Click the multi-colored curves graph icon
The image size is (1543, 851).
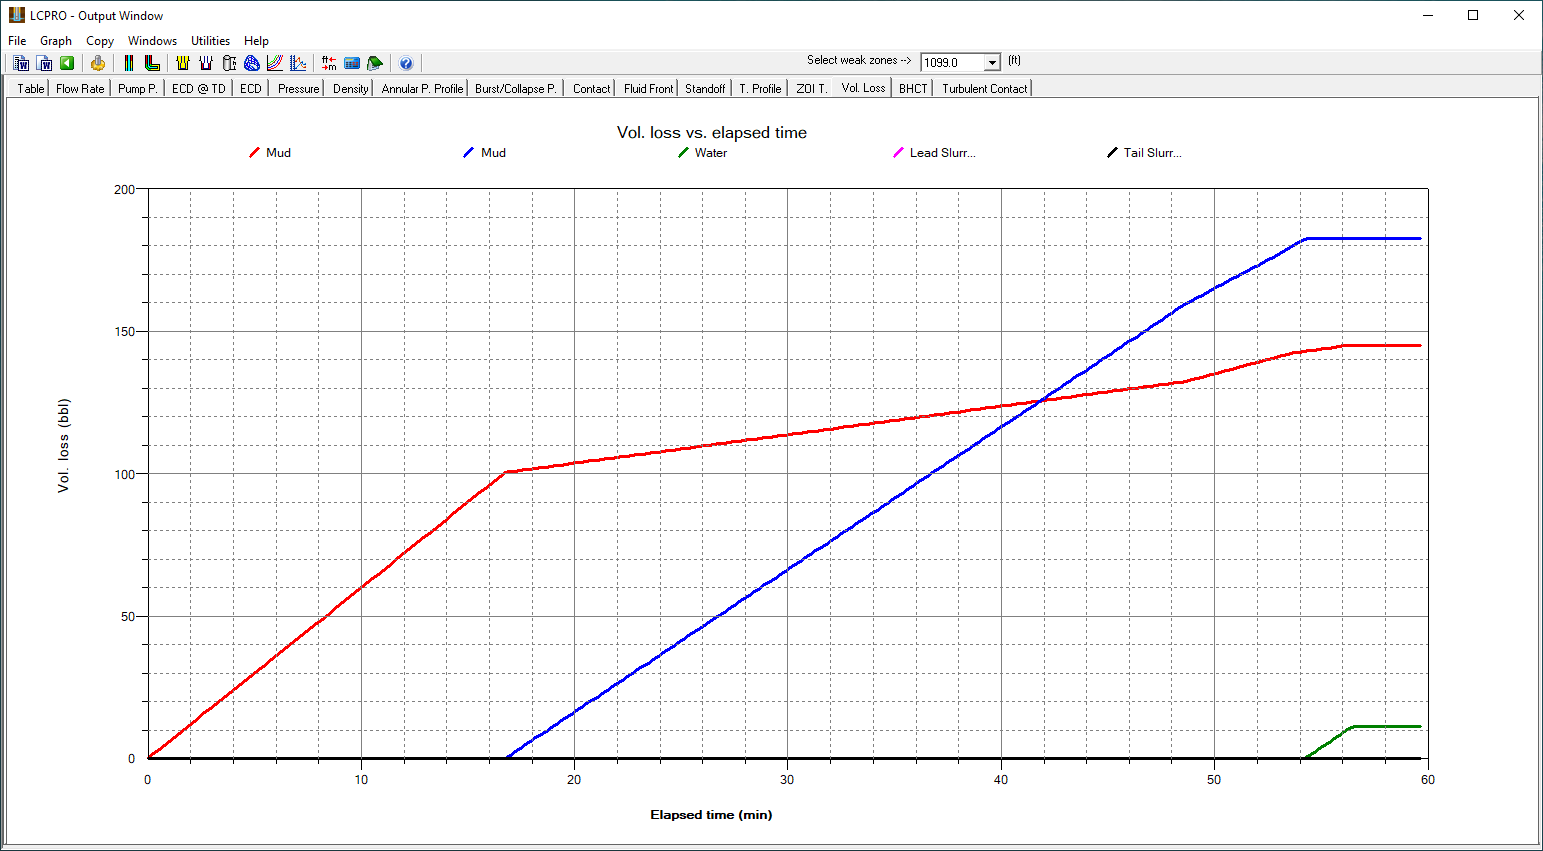point(275,63)
